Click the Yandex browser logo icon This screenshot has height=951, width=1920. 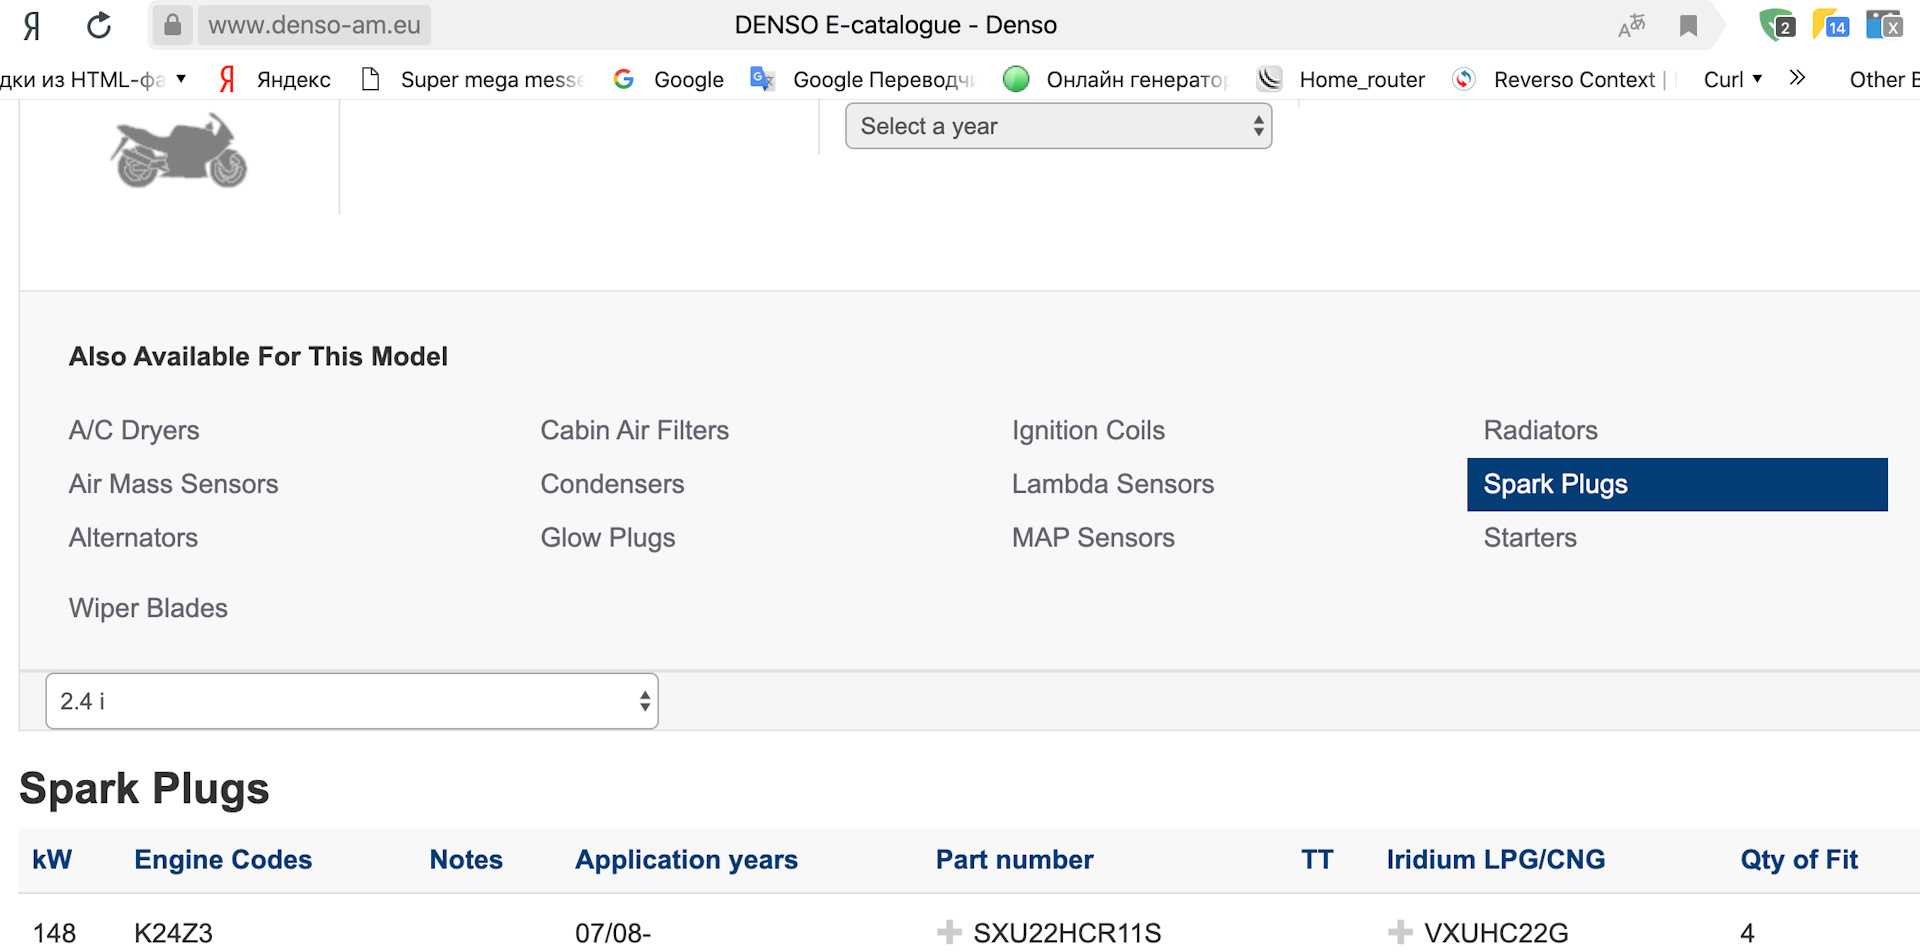(32, 25)
